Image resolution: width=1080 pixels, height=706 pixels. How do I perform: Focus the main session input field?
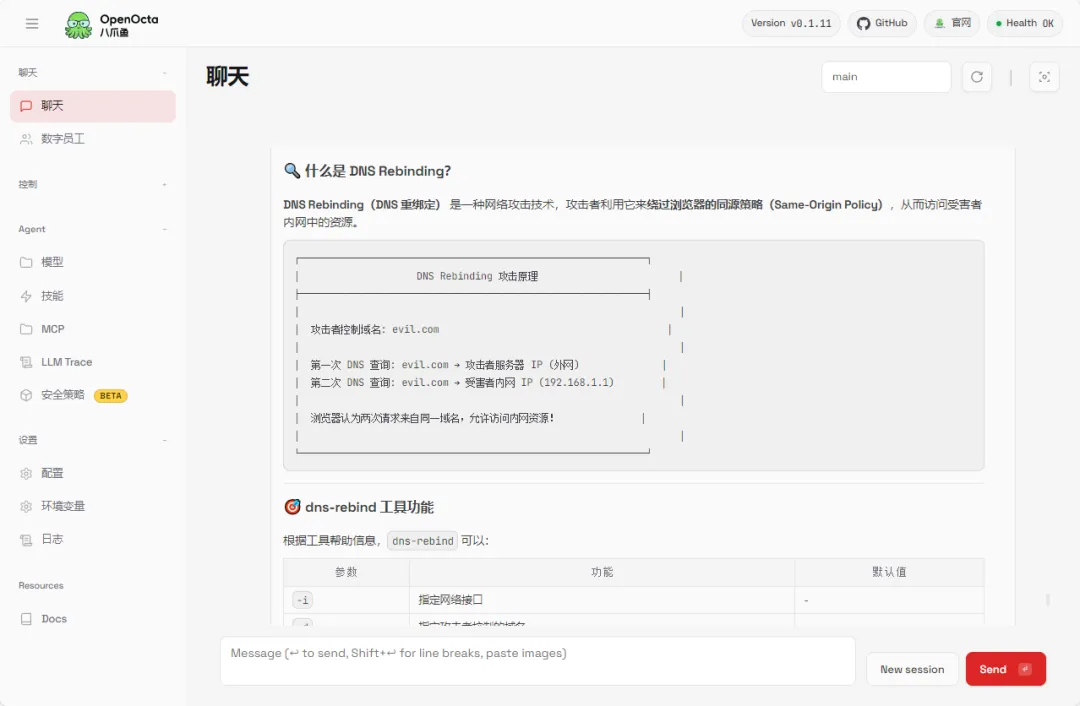[886, 77]
